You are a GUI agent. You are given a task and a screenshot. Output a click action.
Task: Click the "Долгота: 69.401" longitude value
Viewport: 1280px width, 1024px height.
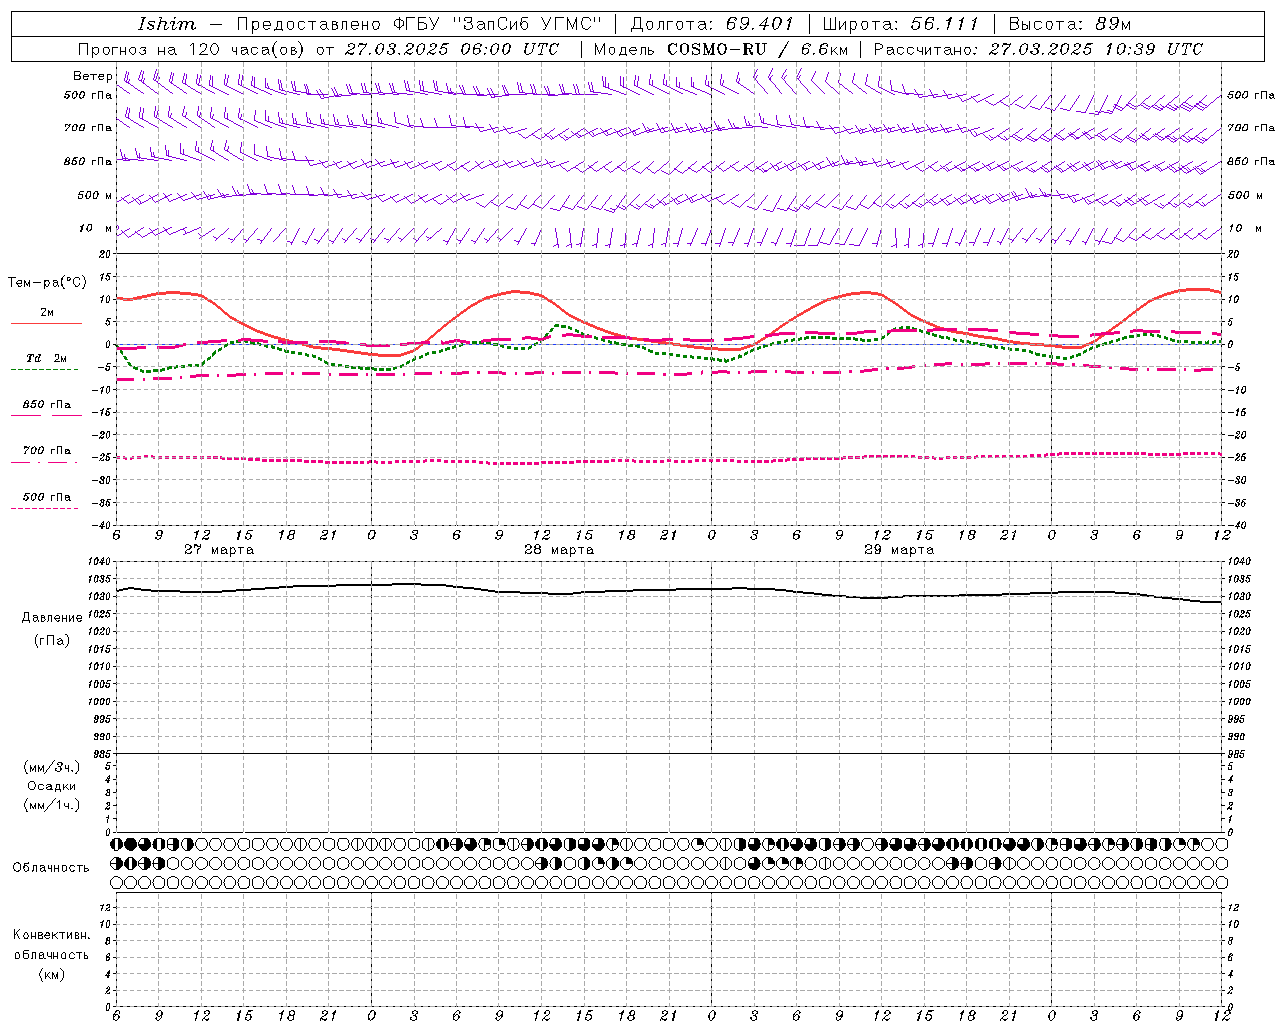[712, 24]
